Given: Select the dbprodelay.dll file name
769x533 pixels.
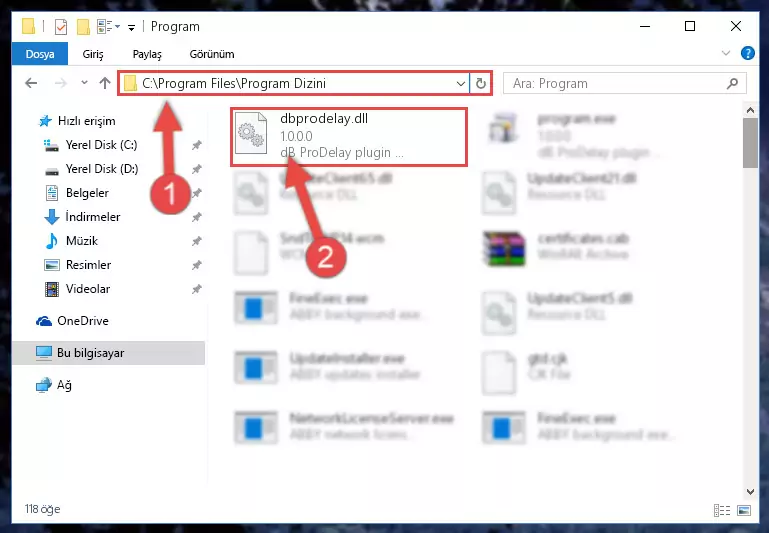Looking at the screenshot, I should click(324, 119).
